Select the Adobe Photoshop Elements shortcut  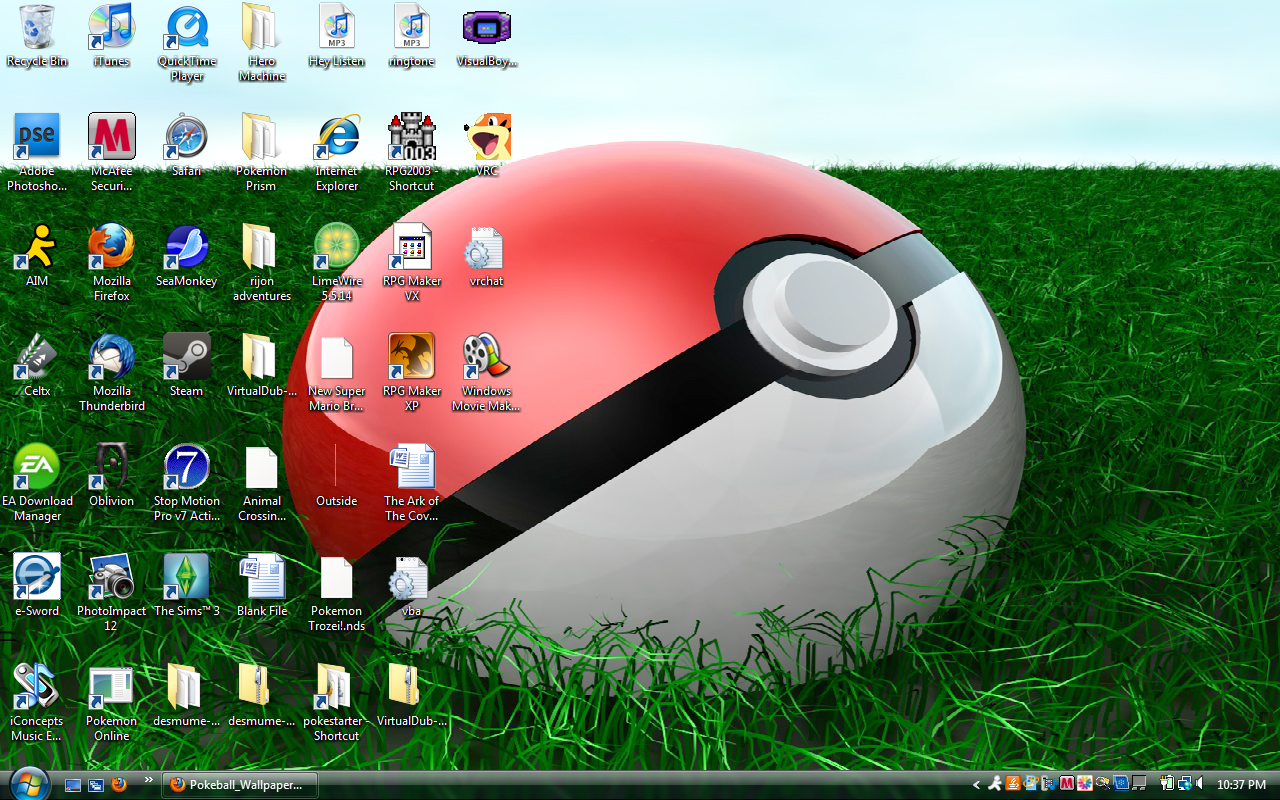(37, 153)
